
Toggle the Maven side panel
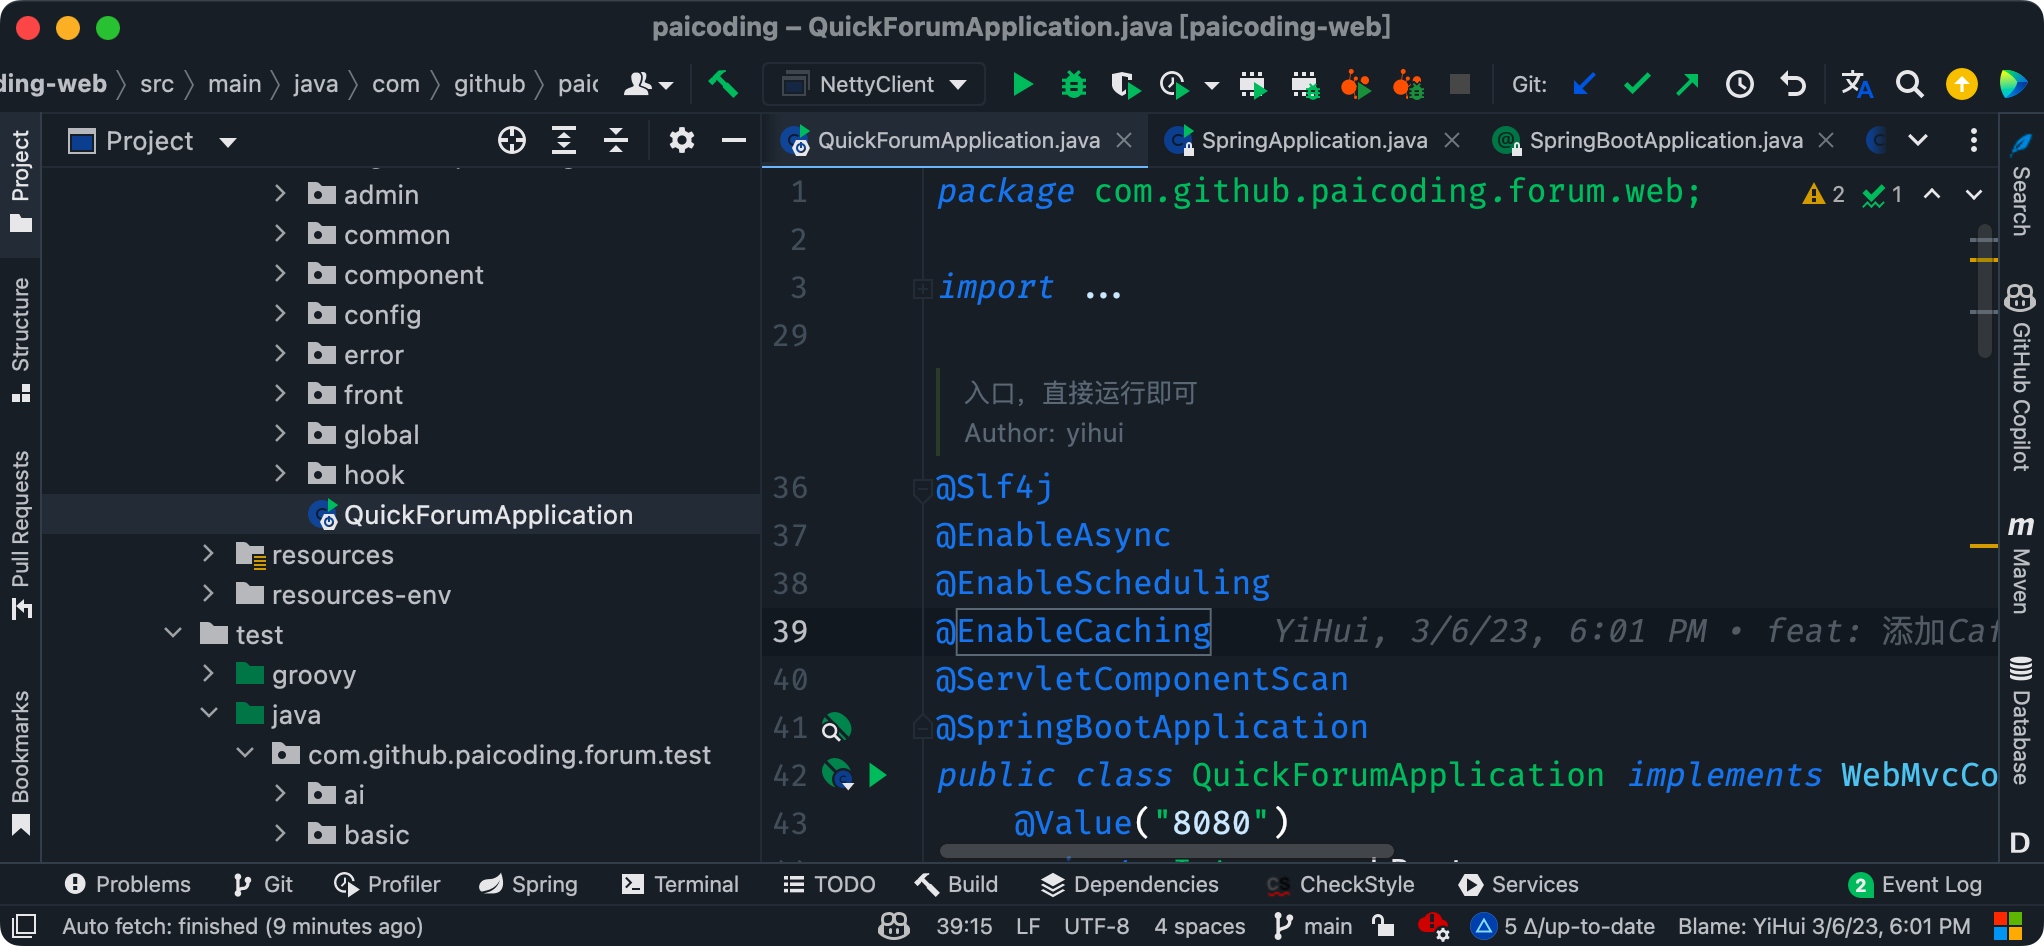2021,564
